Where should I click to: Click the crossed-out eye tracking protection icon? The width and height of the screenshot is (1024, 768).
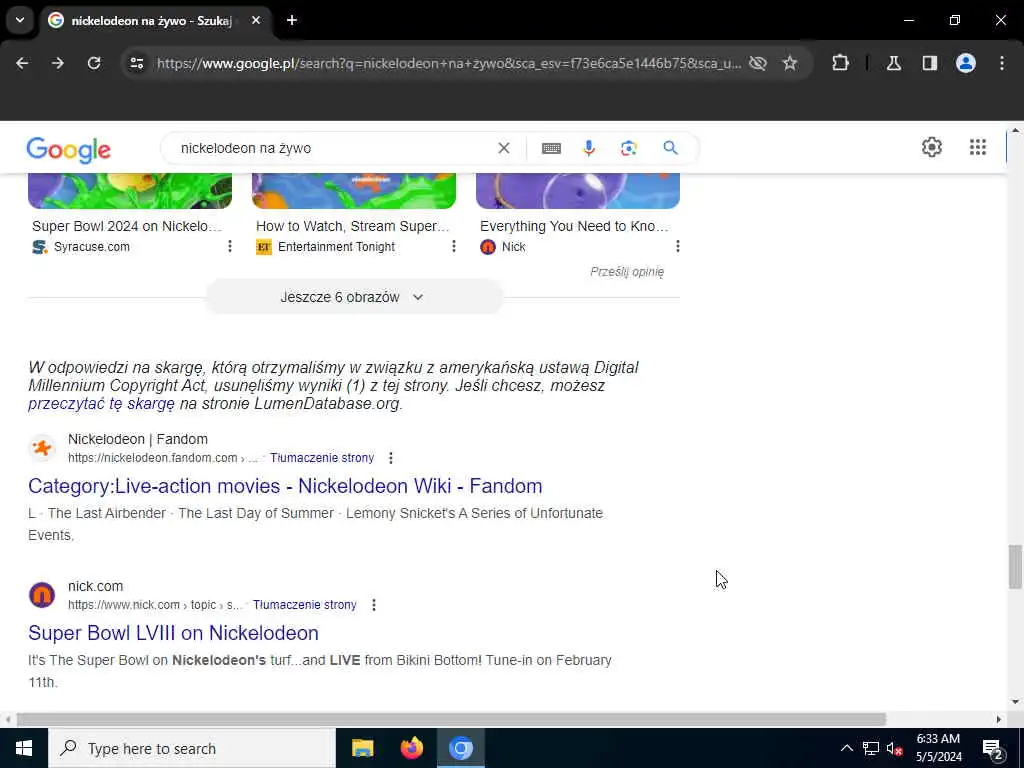coord(758,63)
